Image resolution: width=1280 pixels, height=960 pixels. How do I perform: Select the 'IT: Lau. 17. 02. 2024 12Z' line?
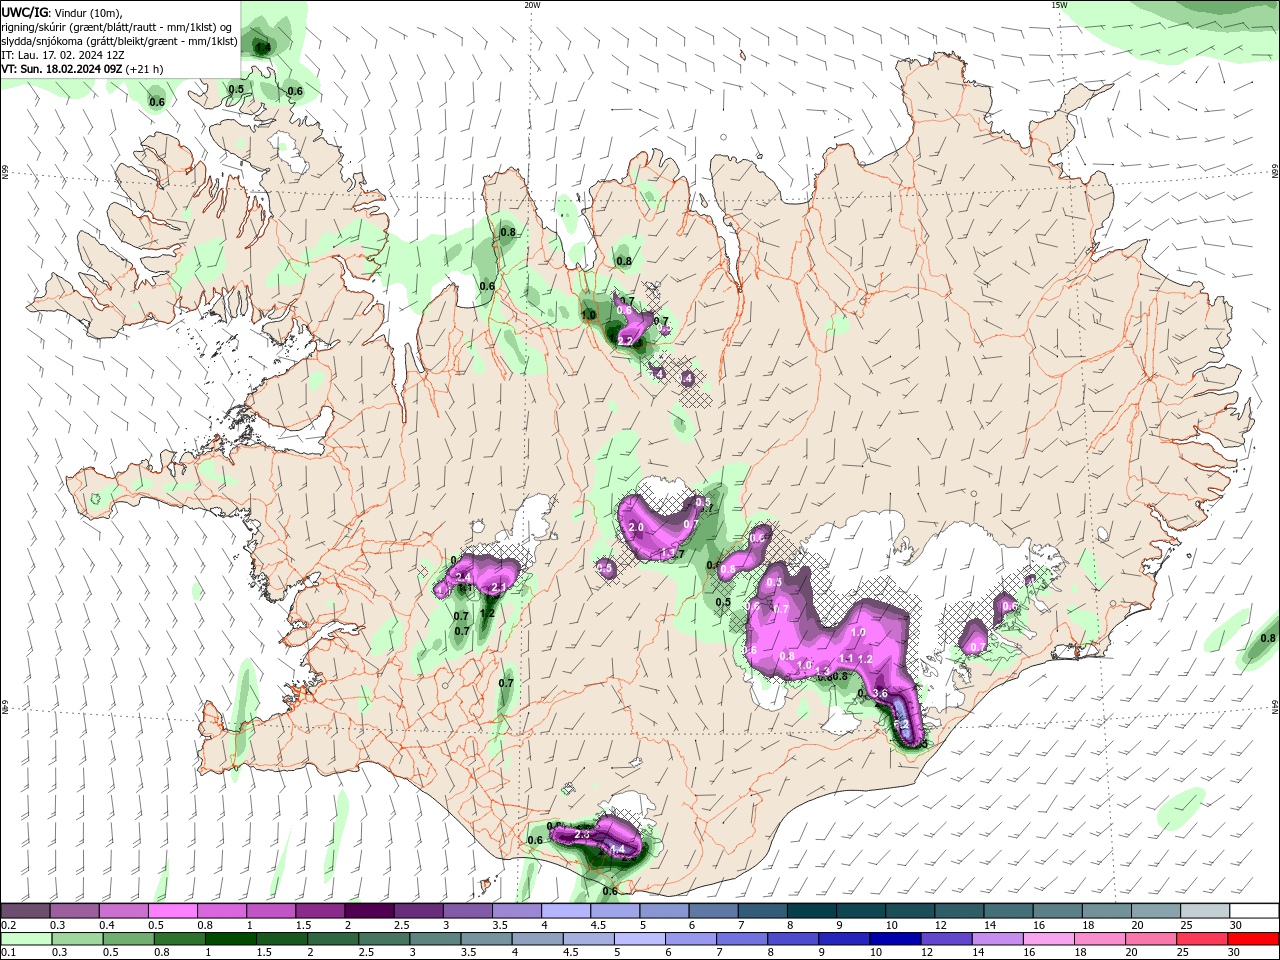click(x=62, y=55)
